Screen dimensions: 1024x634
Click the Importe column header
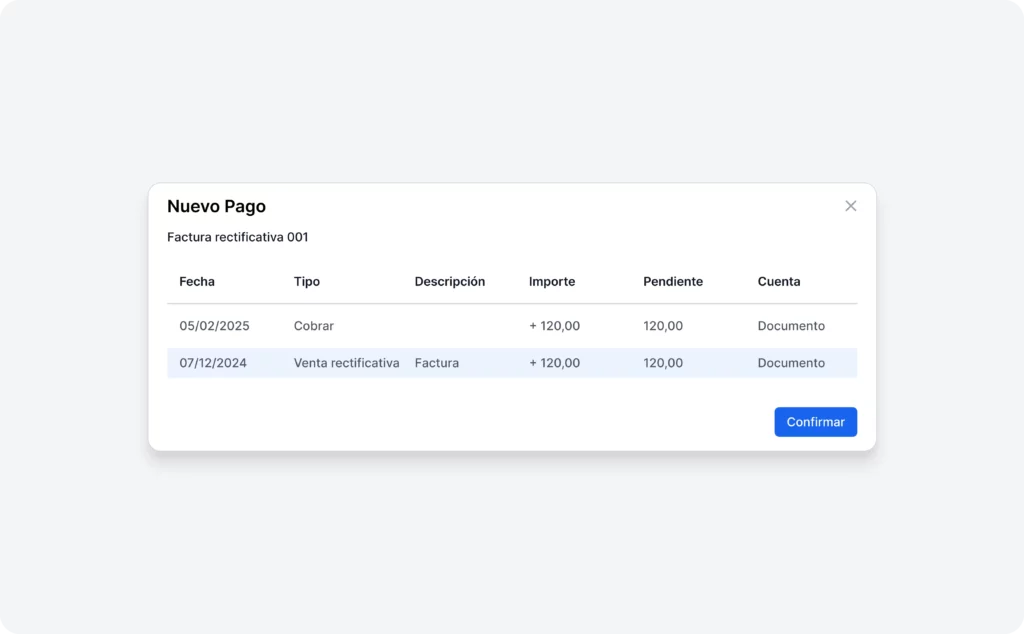[552, 281]
